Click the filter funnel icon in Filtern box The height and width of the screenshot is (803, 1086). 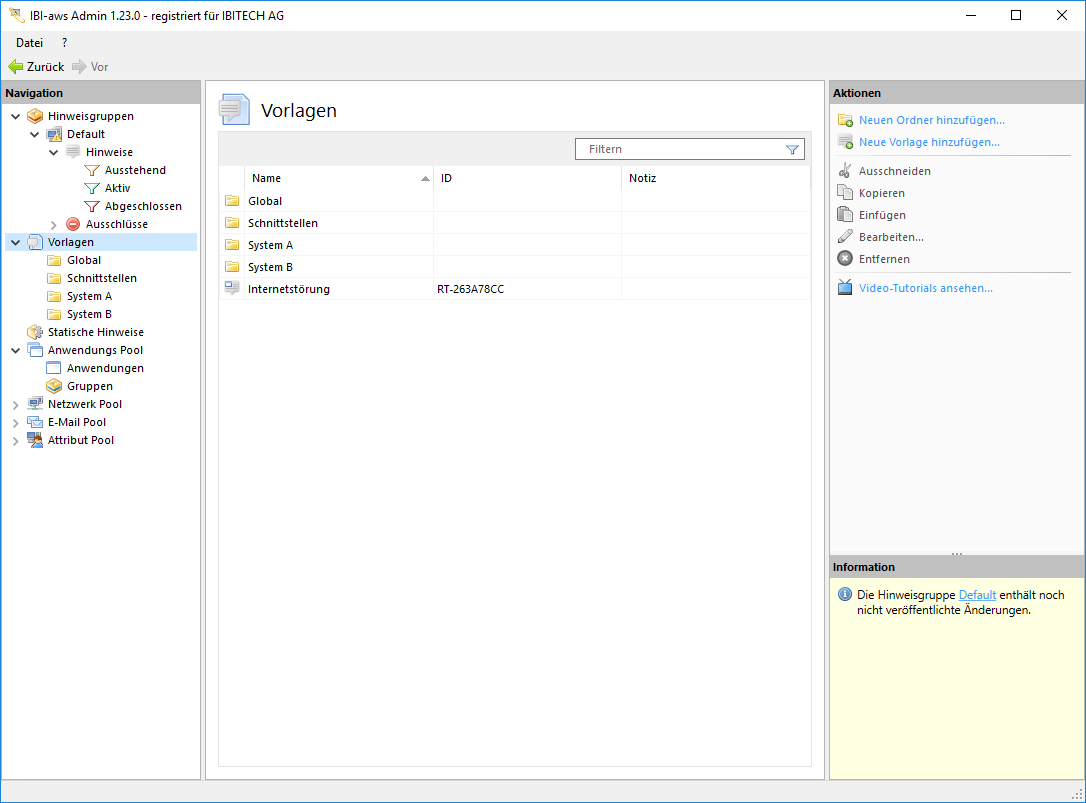(792, 149)
